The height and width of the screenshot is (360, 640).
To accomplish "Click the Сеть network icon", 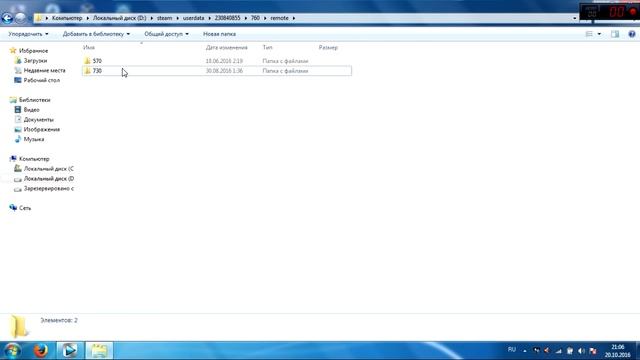I will click(x=13, y=208).
